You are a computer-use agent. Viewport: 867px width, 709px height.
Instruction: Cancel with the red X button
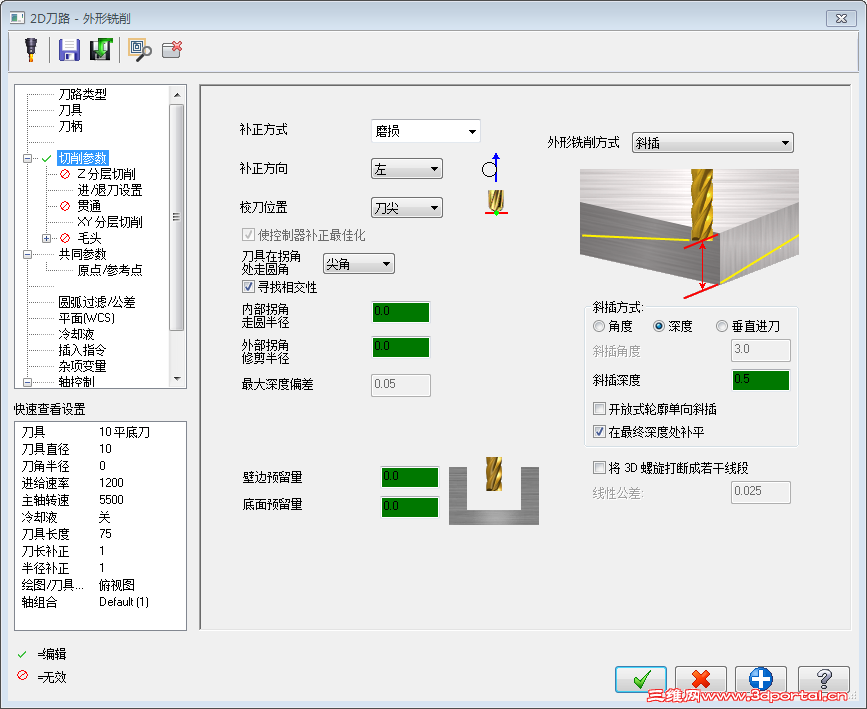click(701, 678)
